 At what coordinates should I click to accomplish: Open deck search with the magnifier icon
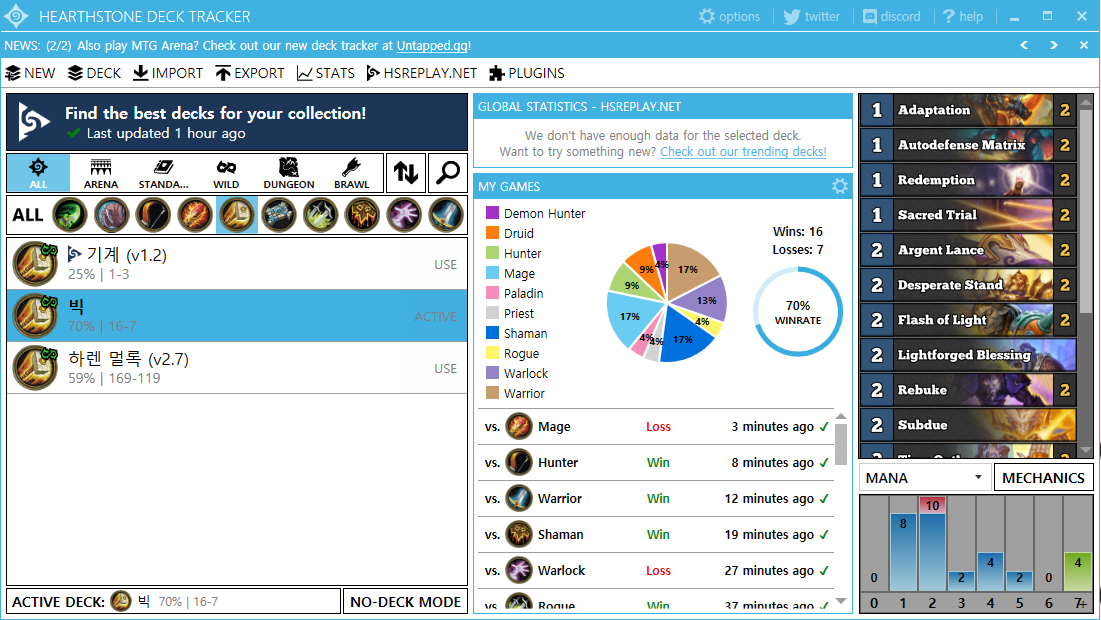[x=447, y=173]
